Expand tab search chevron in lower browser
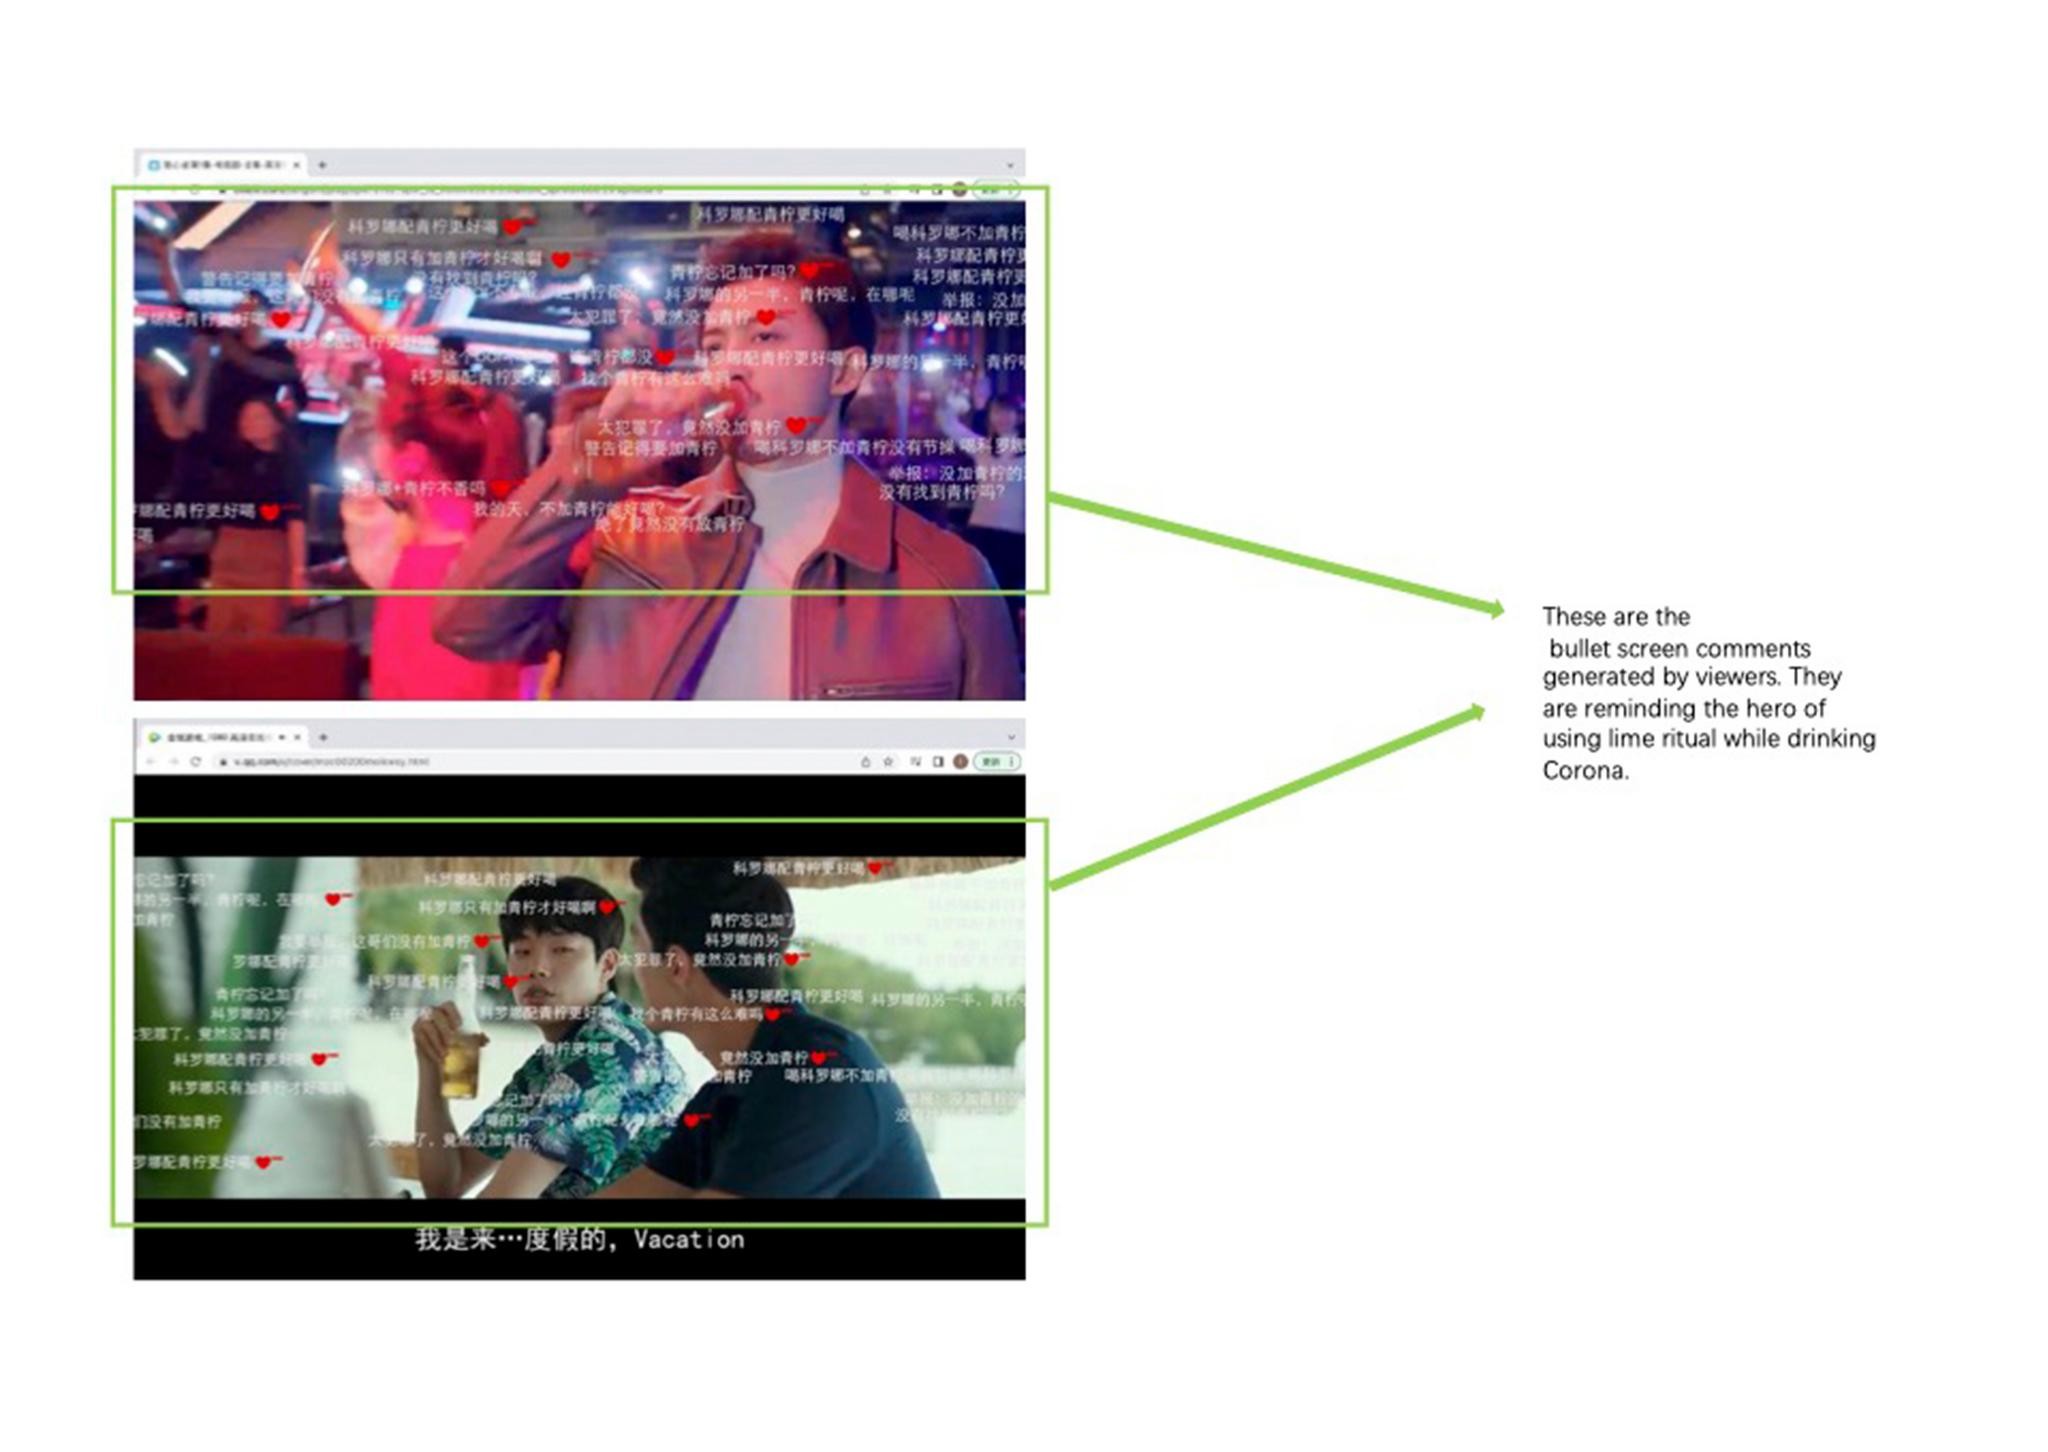 pyautogui.click(x=1011, y=737)
